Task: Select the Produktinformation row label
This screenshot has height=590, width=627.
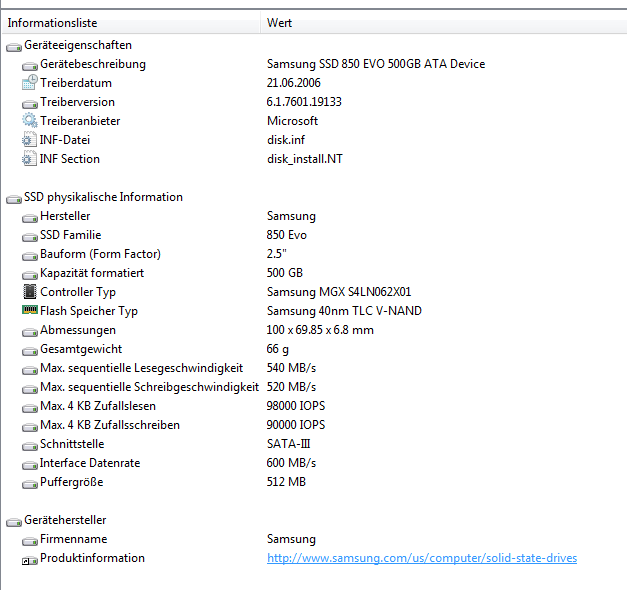Action: click(92, 558)
